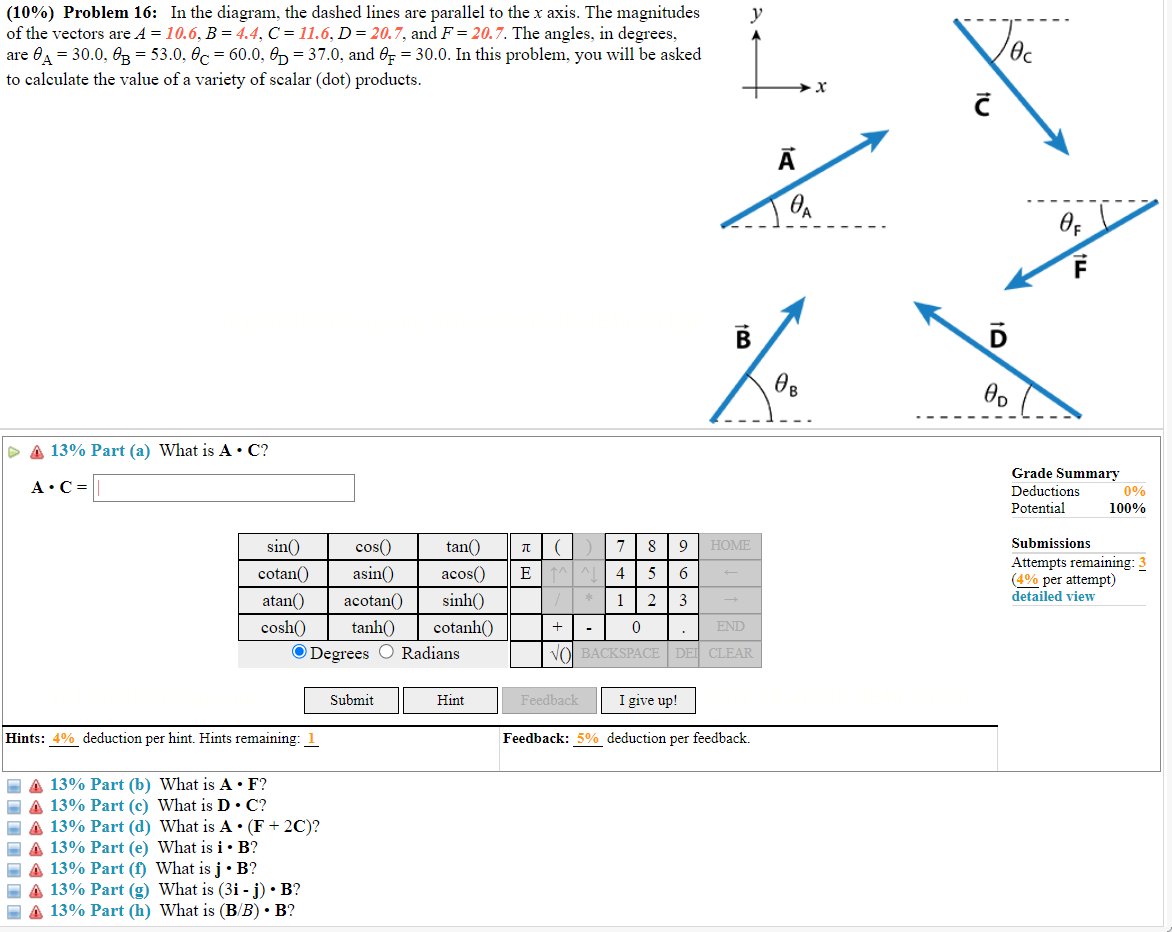Select the Degrees radio button

pos(298,652)
